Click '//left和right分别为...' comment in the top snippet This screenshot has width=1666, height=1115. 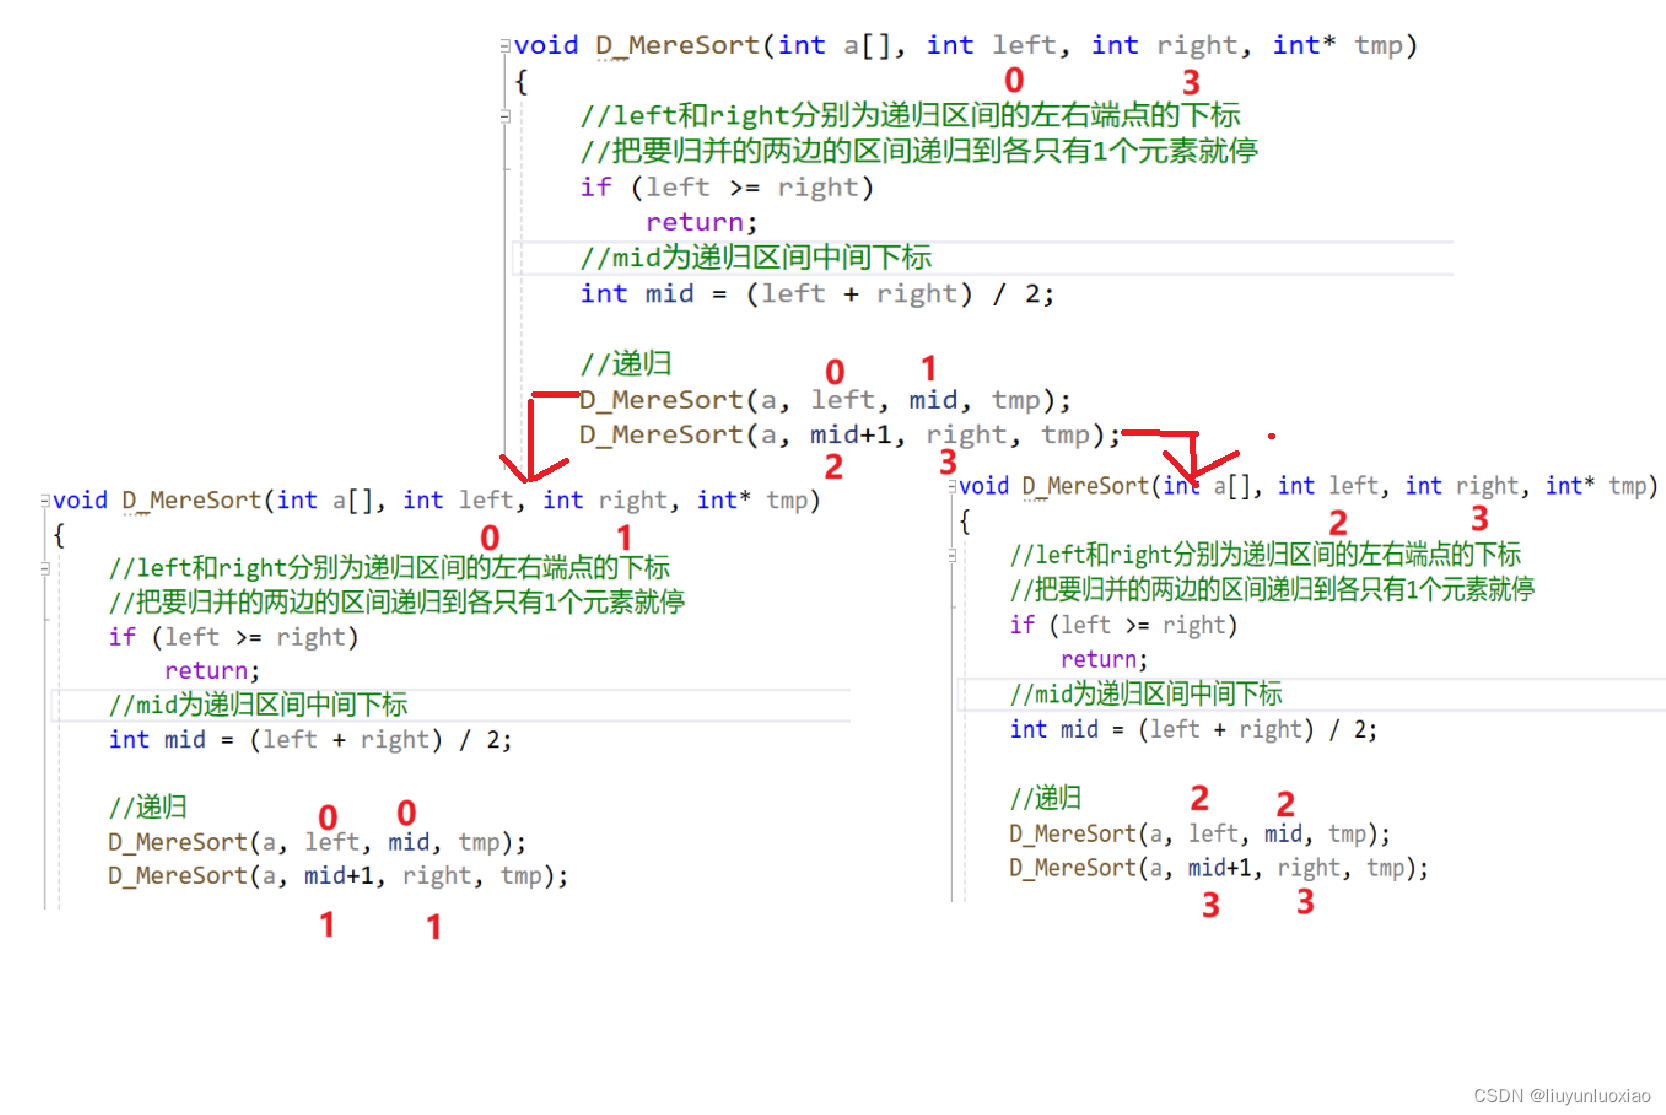[x=910, y=115]
